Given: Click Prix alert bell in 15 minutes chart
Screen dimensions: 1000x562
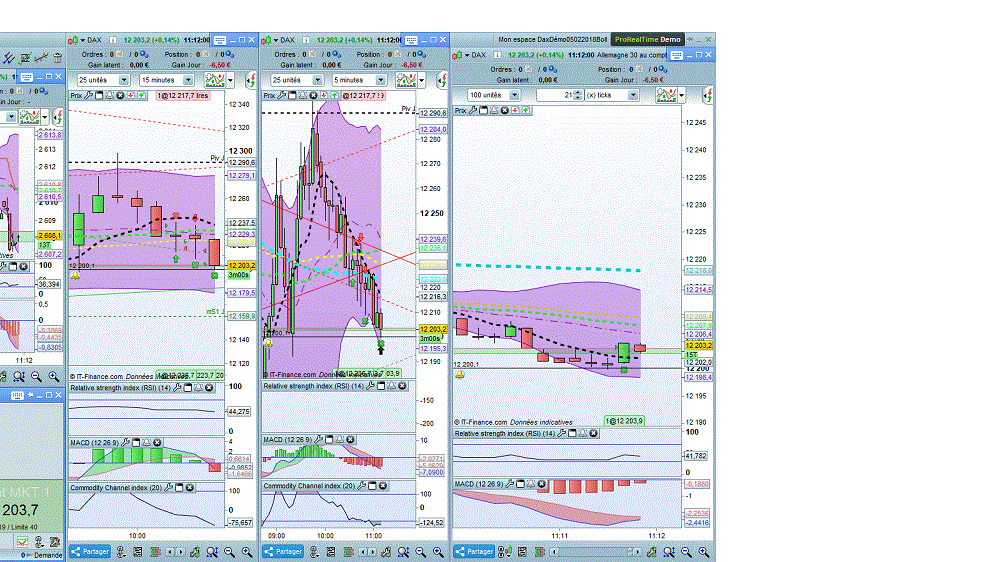Looking at the screenshot, I should tap(110, 95).
